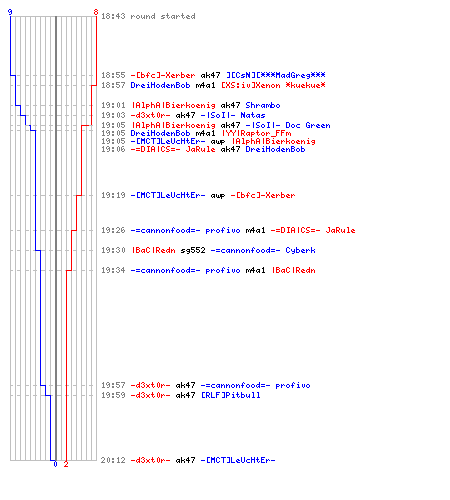Select victim |YY|Raptor_FFm
This screenshot has height=500, width=450.
(x=256, y=133)
